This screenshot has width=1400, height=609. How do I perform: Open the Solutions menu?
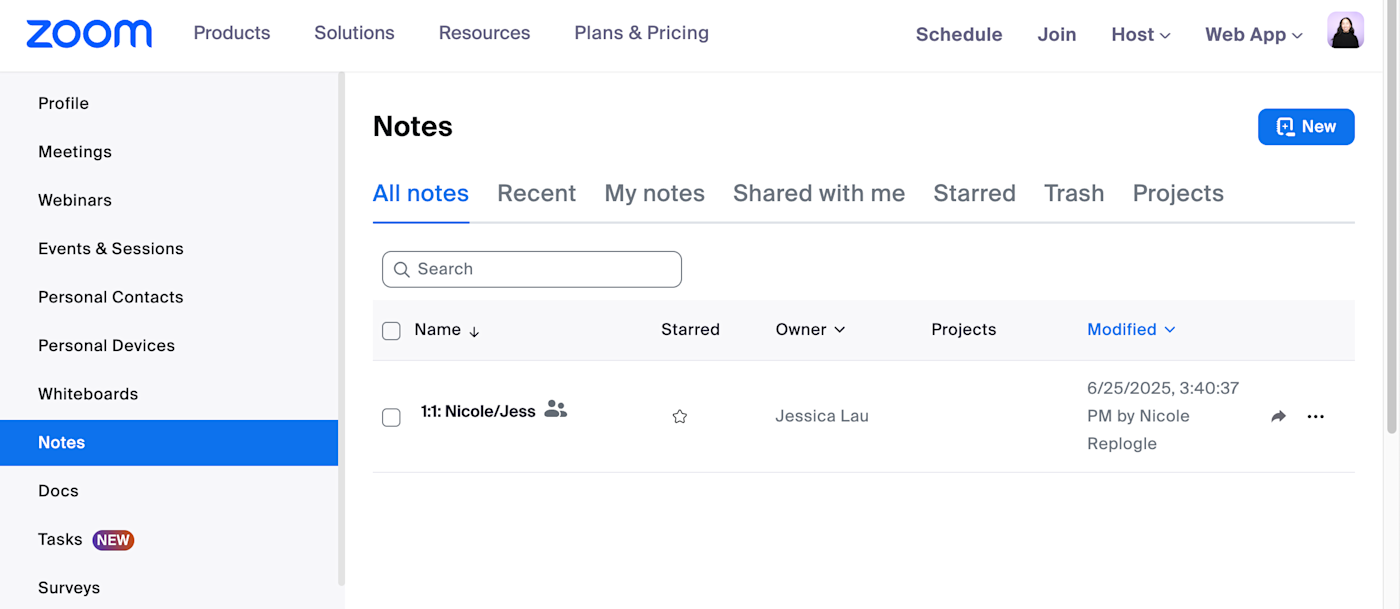point(354,33)
